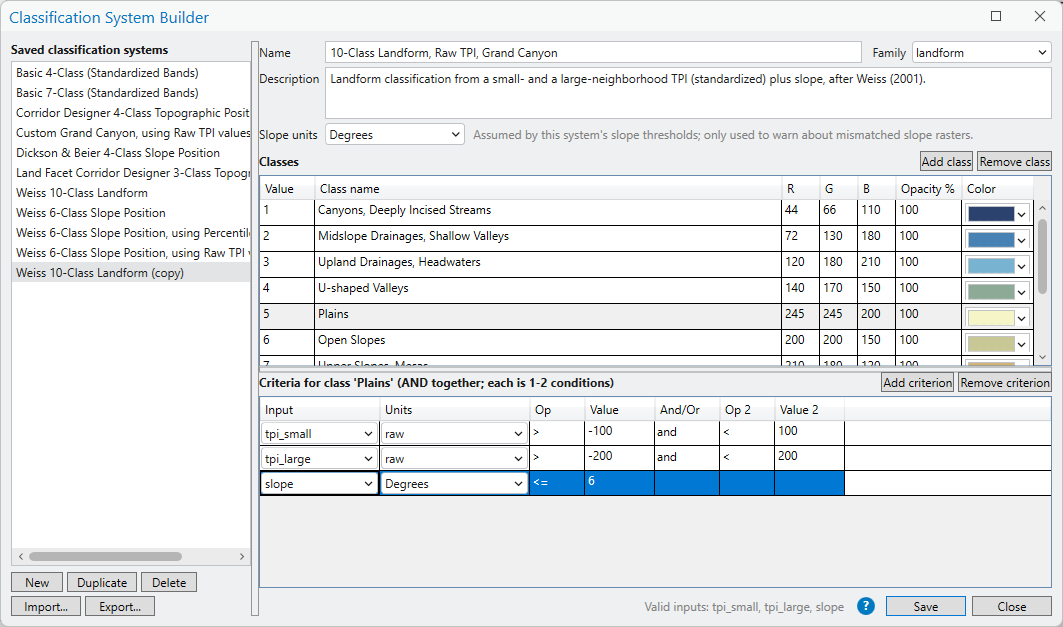The height and width of the screenshot is (627, 1063).
Task: Click the Remove criterion button
Action: click(x=1005, y=382)
